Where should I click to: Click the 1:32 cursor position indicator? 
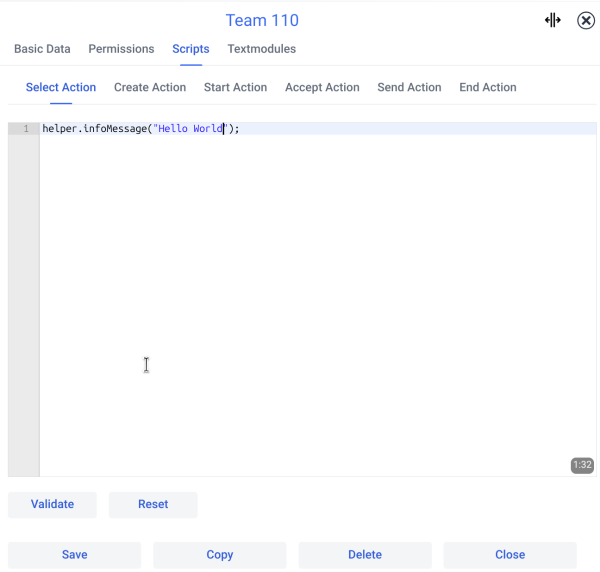point(582,465)
